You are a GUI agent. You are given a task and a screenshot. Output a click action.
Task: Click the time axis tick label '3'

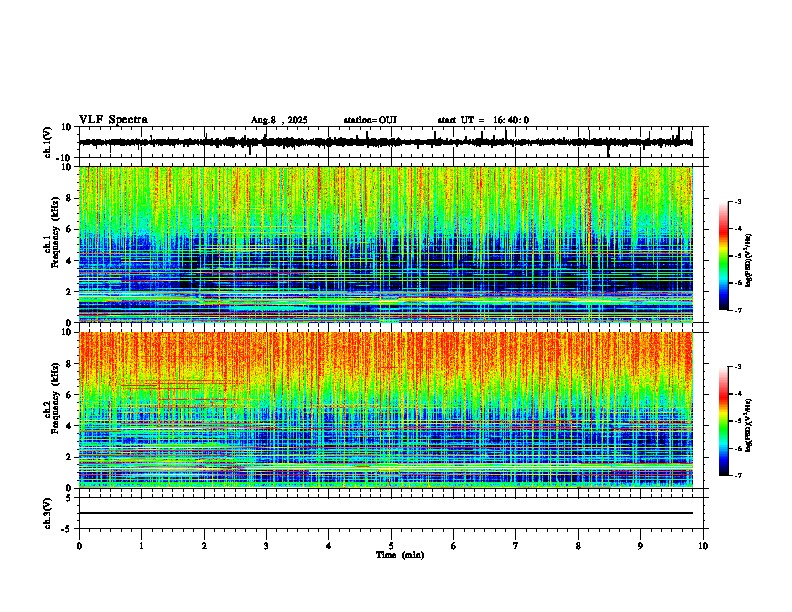pos(266,546)
